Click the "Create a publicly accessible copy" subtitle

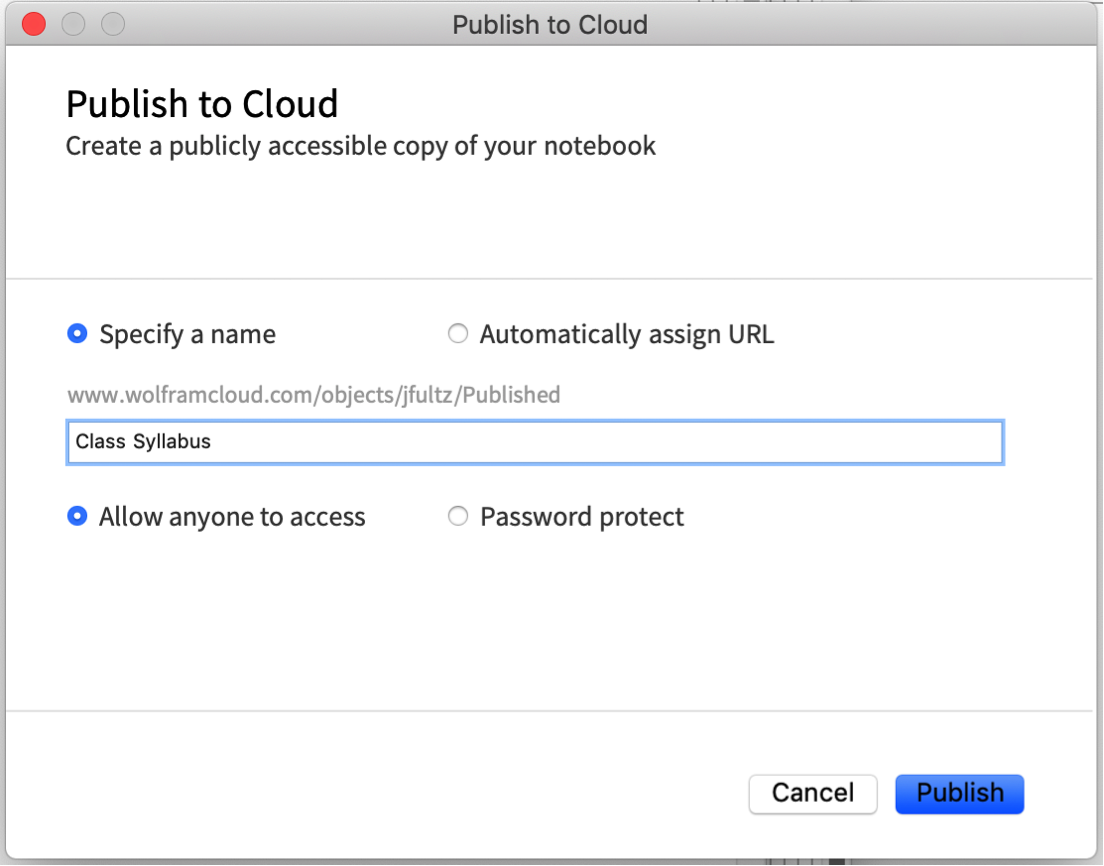[360, 146]
